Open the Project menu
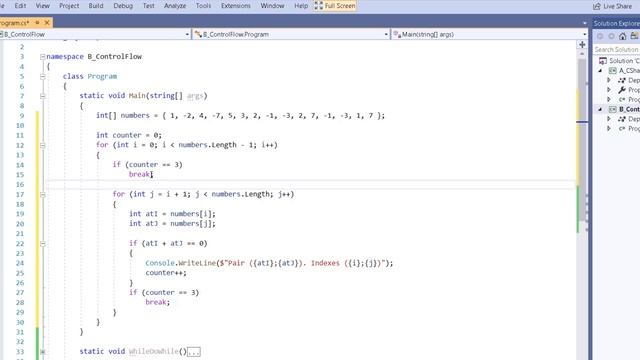The width and height of the screenshot is (640, 360). 69,6
